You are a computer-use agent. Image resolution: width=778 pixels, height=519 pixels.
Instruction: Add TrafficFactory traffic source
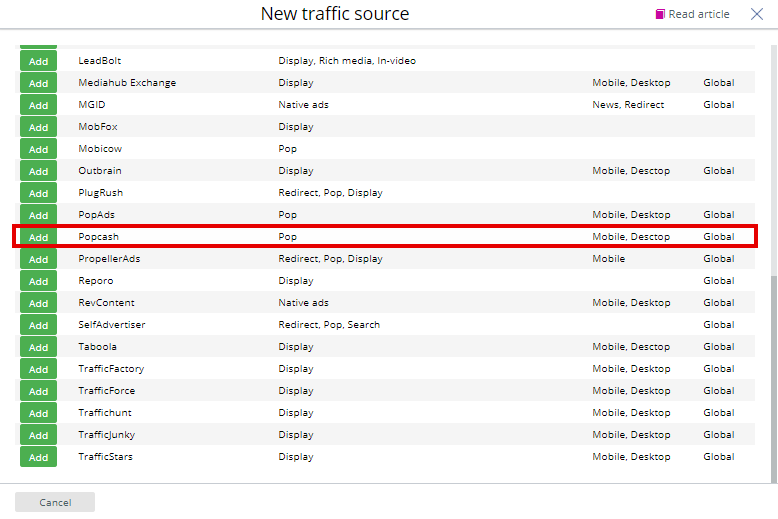click(38, 369)
